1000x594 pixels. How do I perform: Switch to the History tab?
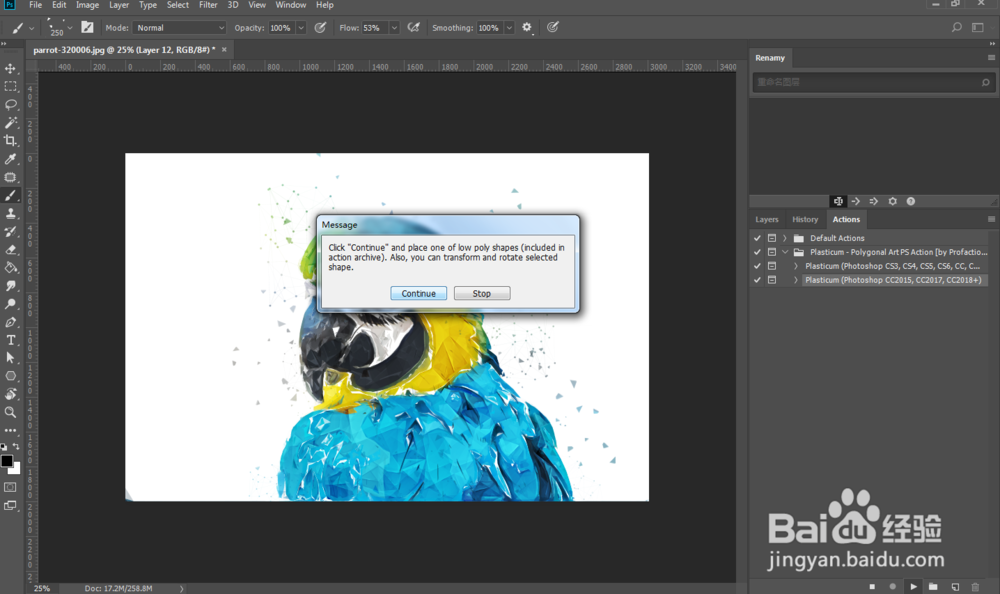[805, 219]
